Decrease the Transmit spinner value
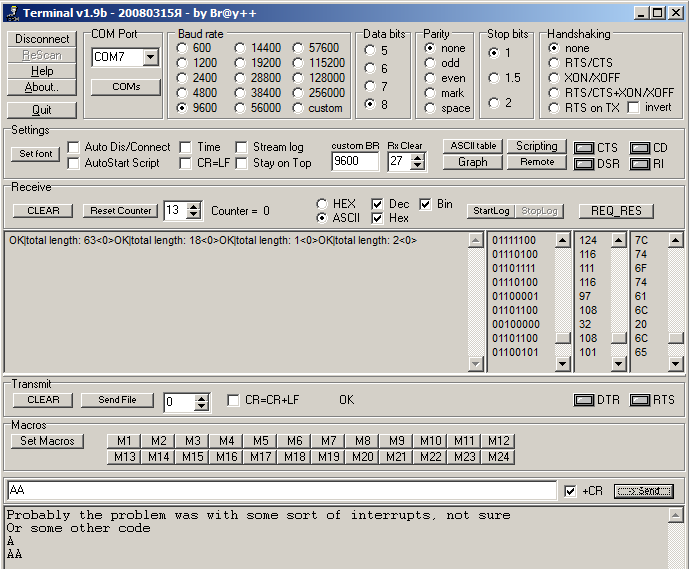Screen dimensions: 689x569 point(201,406)
